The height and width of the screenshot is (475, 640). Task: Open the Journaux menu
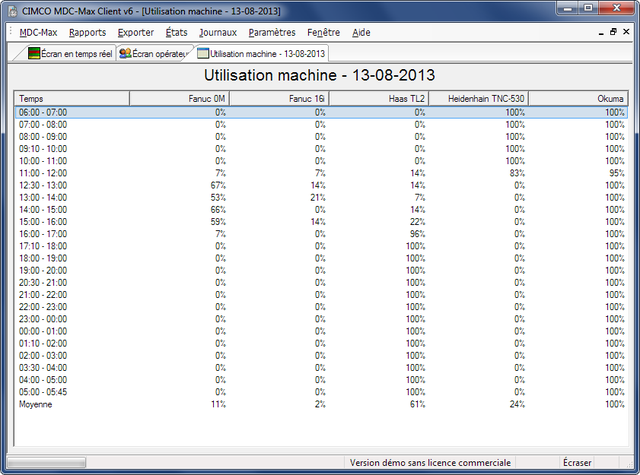click(x=218, y=32)
